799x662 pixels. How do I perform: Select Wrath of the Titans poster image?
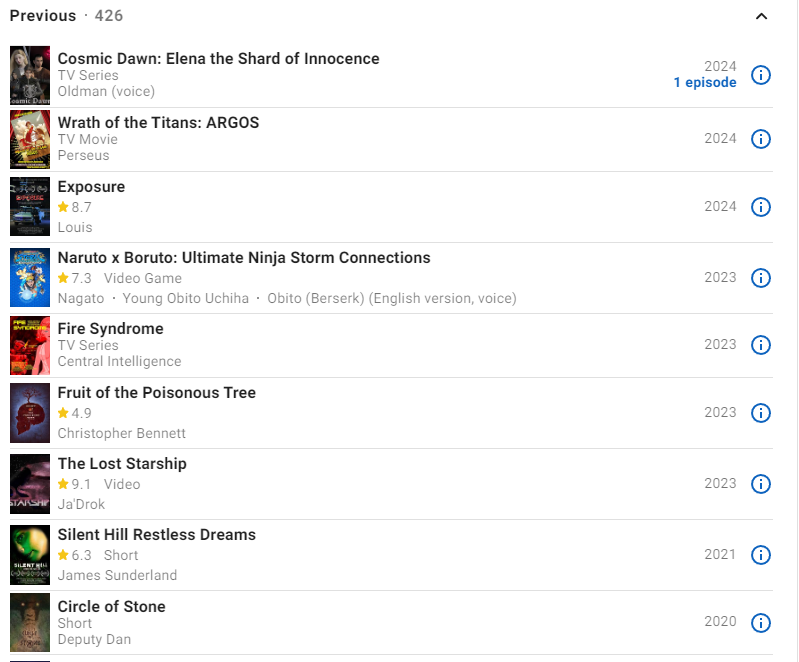coord(30,139)
